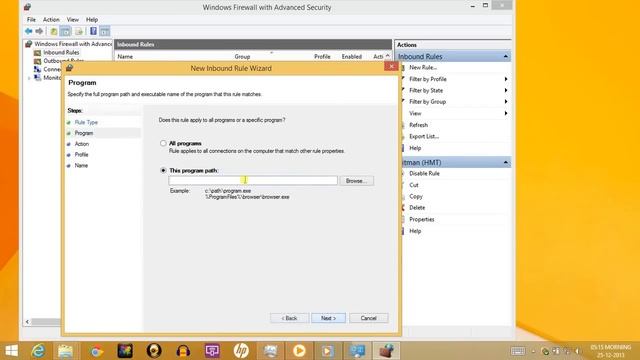This screenshot has height=360, width=640.
Task: Click the tree pane left scroll arrow
Action: tap(27, 322)
